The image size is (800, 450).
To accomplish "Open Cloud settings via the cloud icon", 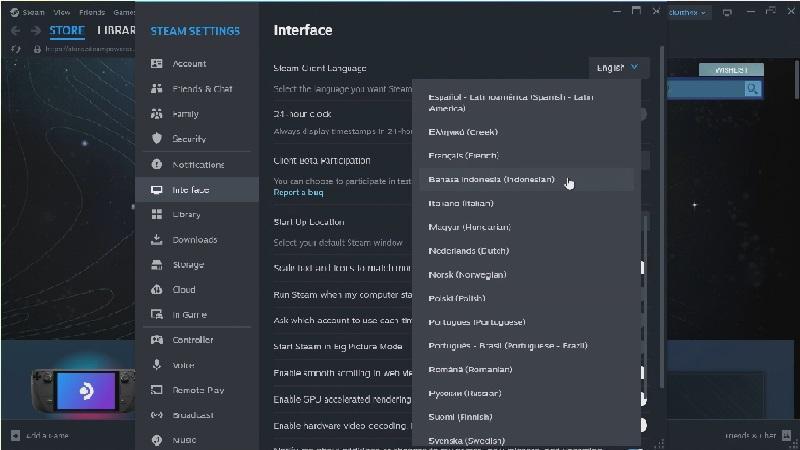I will 157,289.
